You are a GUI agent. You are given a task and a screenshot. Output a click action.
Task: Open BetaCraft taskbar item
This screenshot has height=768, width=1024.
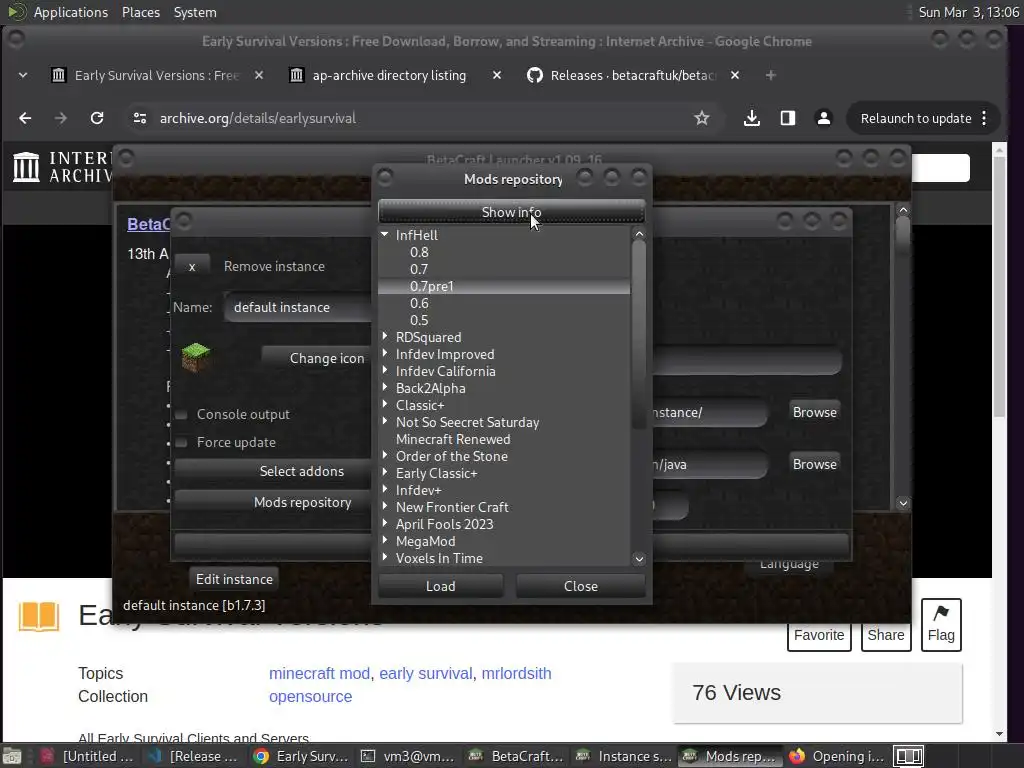pos(516,756)
